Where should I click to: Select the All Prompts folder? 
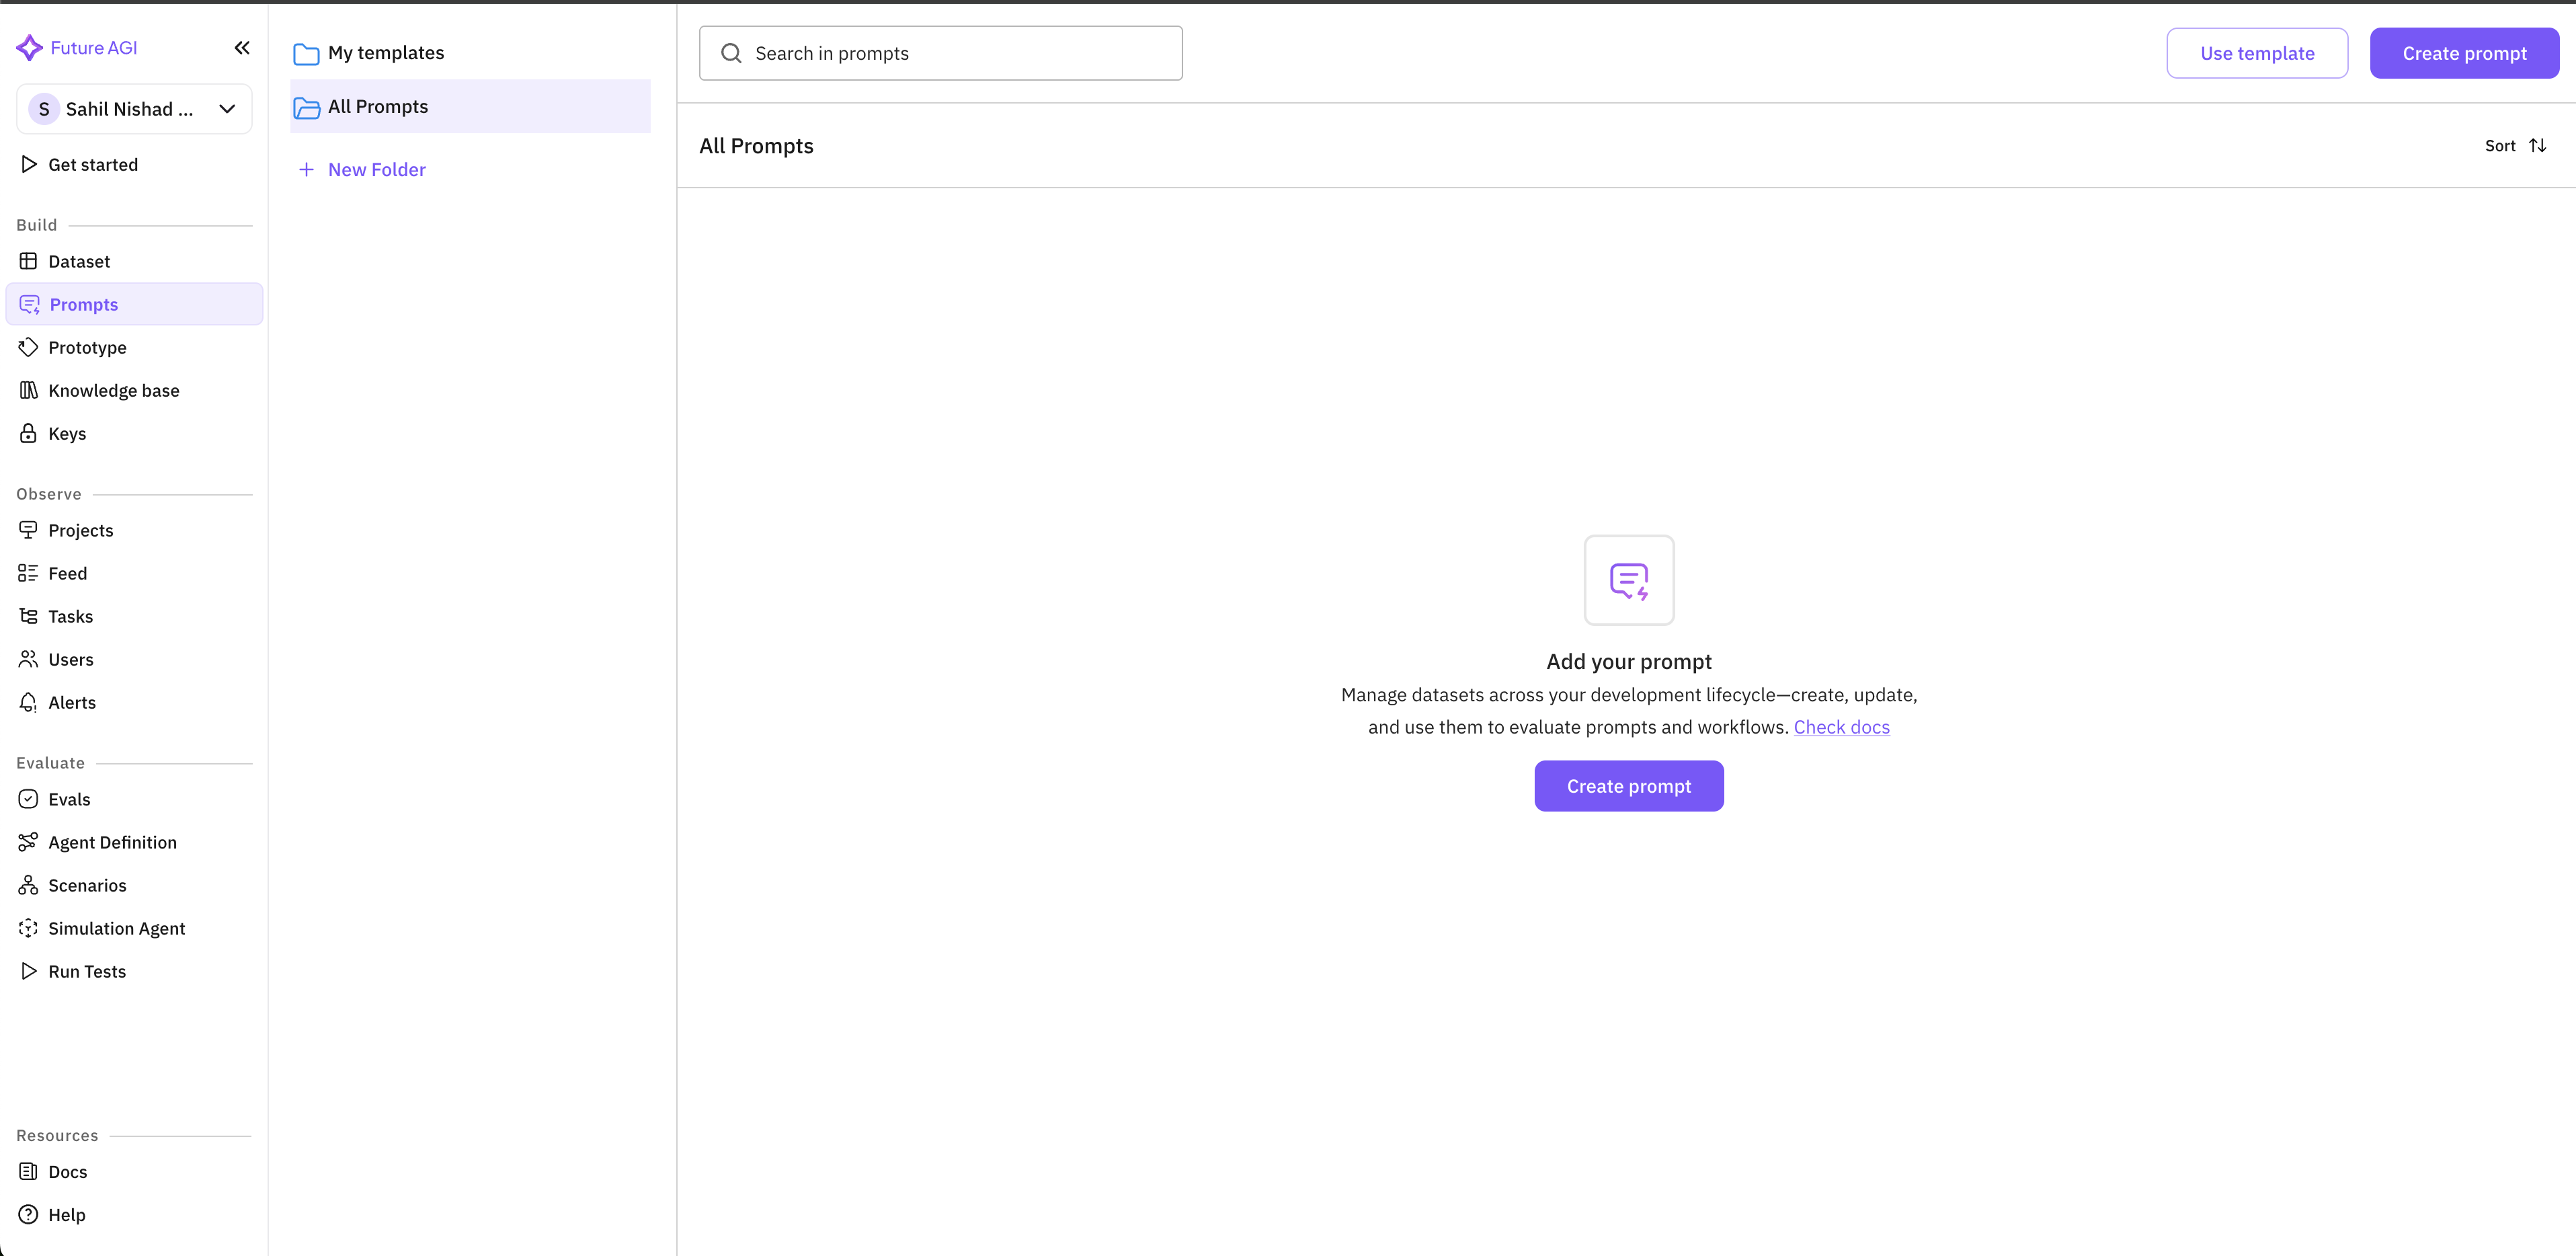(378, 106)
